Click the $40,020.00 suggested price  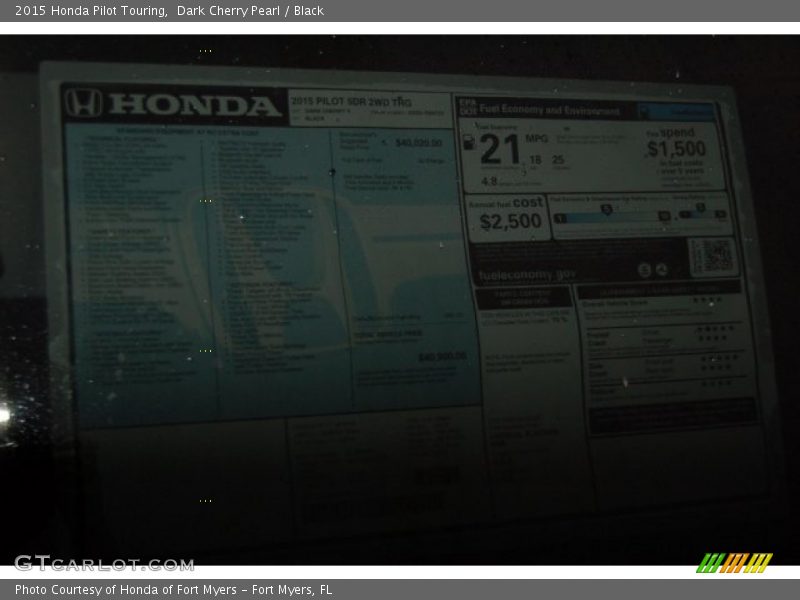[x=418, y=143]
